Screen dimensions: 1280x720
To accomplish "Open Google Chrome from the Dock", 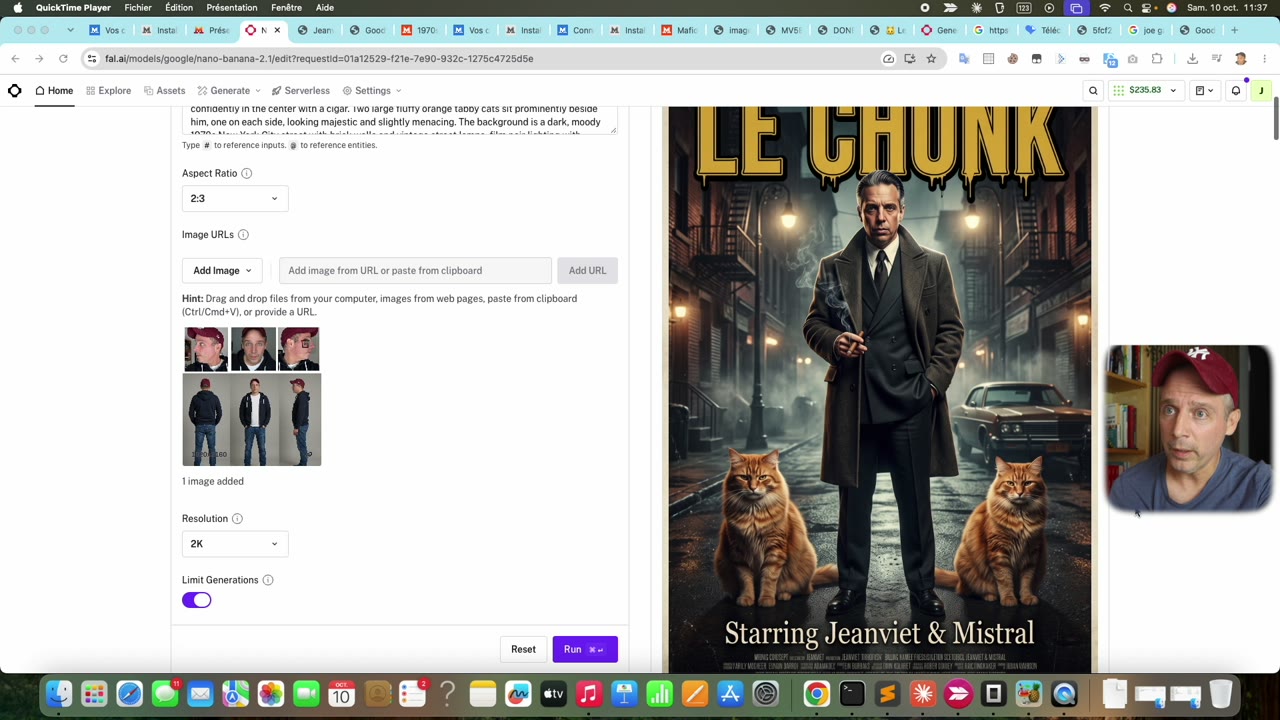I will [817, 693].
